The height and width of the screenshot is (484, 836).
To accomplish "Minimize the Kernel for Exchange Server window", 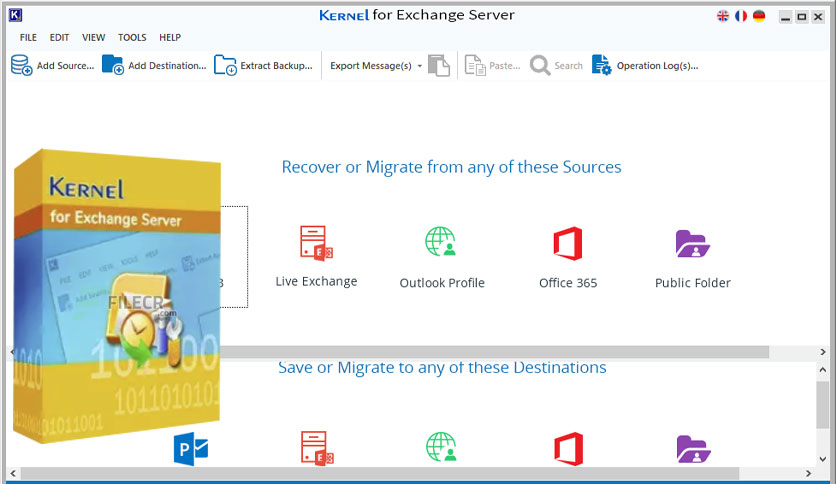I will pyautogui.click(x=785, y=17).
